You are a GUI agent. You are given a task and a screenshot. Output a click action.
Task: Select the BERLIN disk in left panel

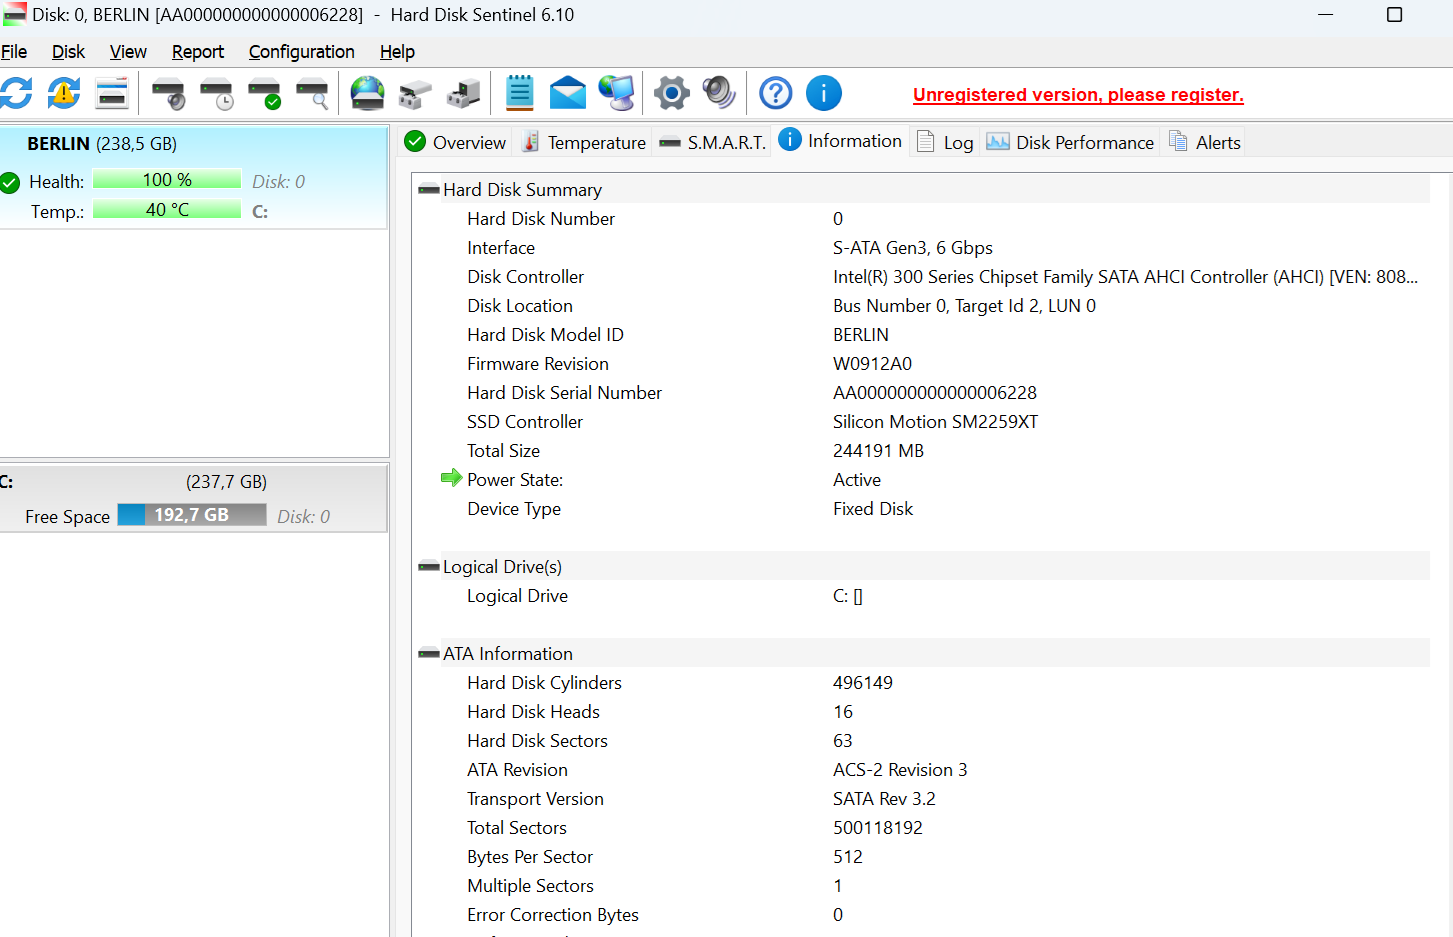(101, 144)
